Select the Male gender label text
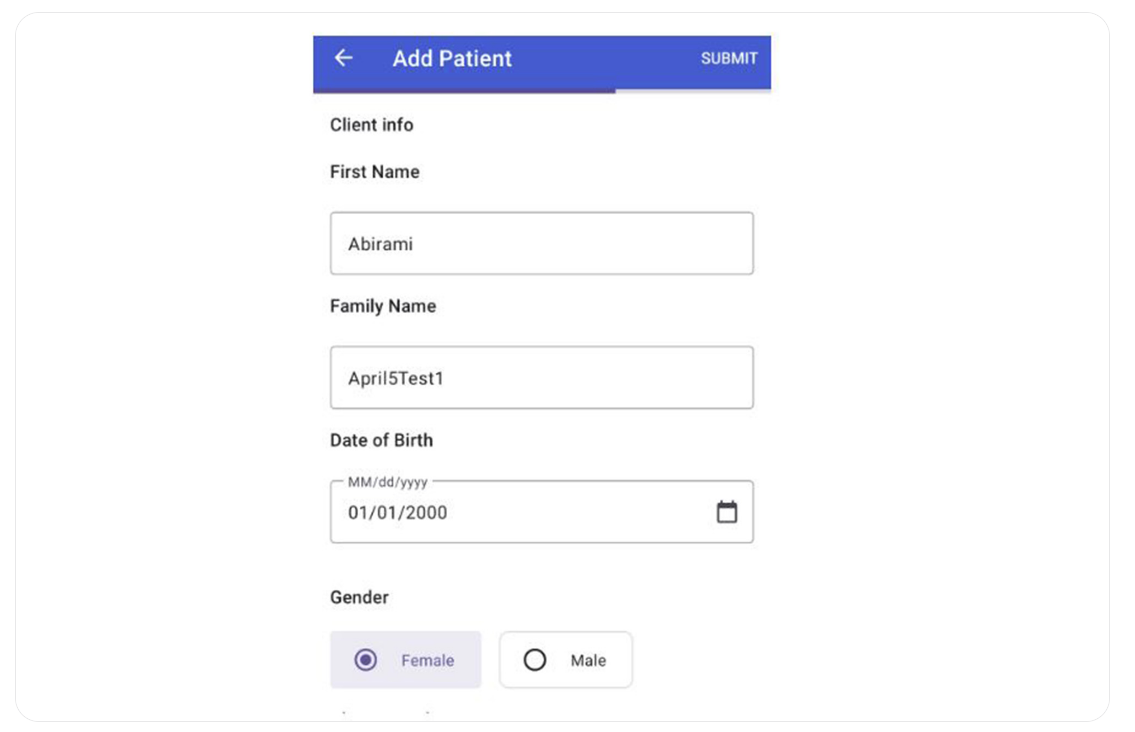This screenshot has width=1135, height=732. 588,660
